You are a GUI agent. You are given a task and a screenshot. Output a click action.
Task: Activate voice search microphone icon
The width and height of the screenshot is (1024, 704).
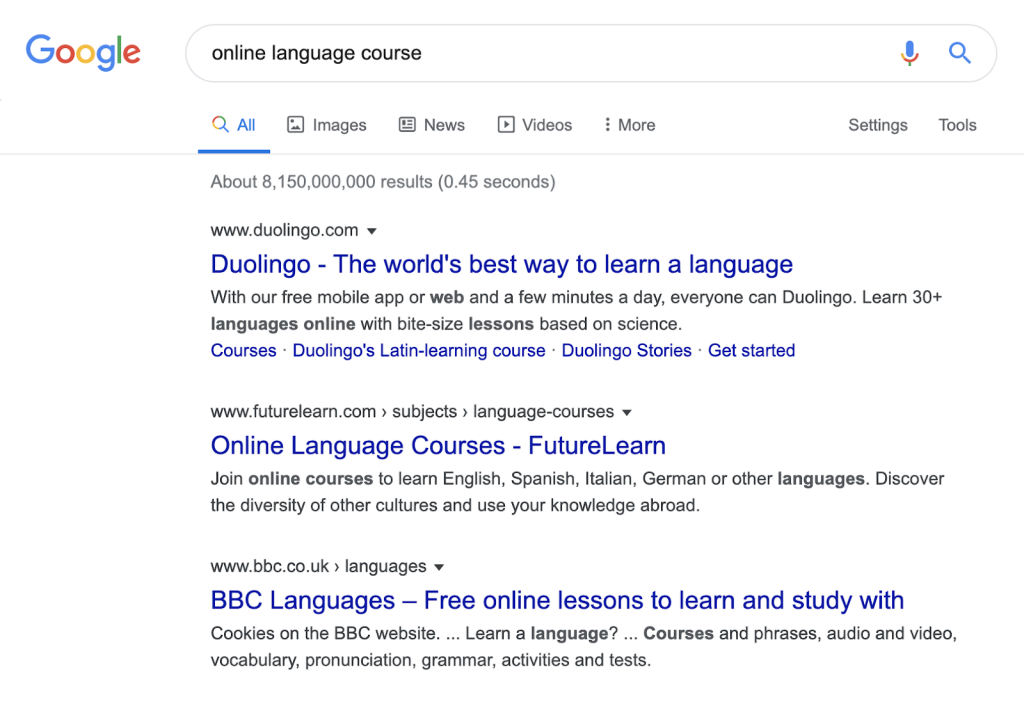(909, 53)
